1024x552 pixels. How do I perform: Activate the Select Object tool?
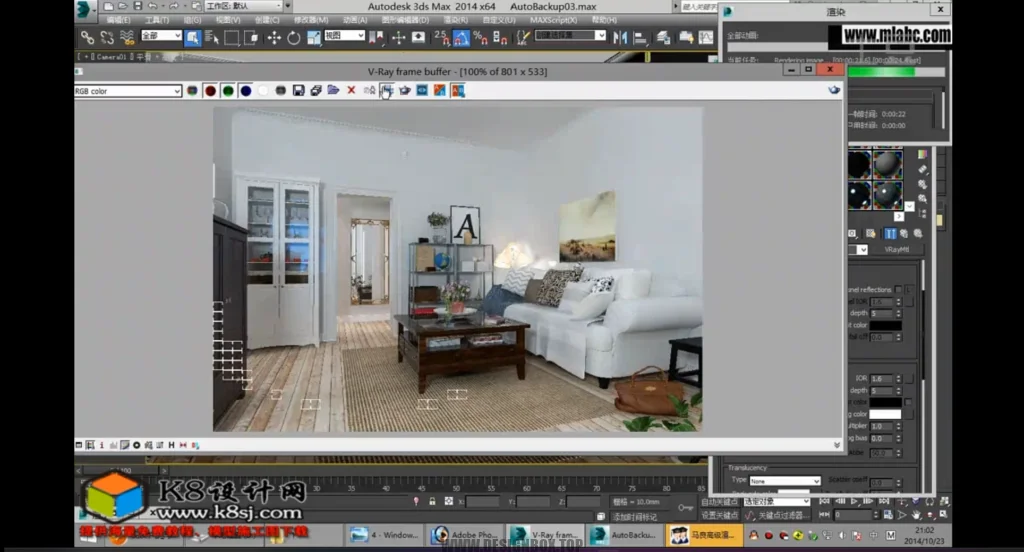coord(192,37)
